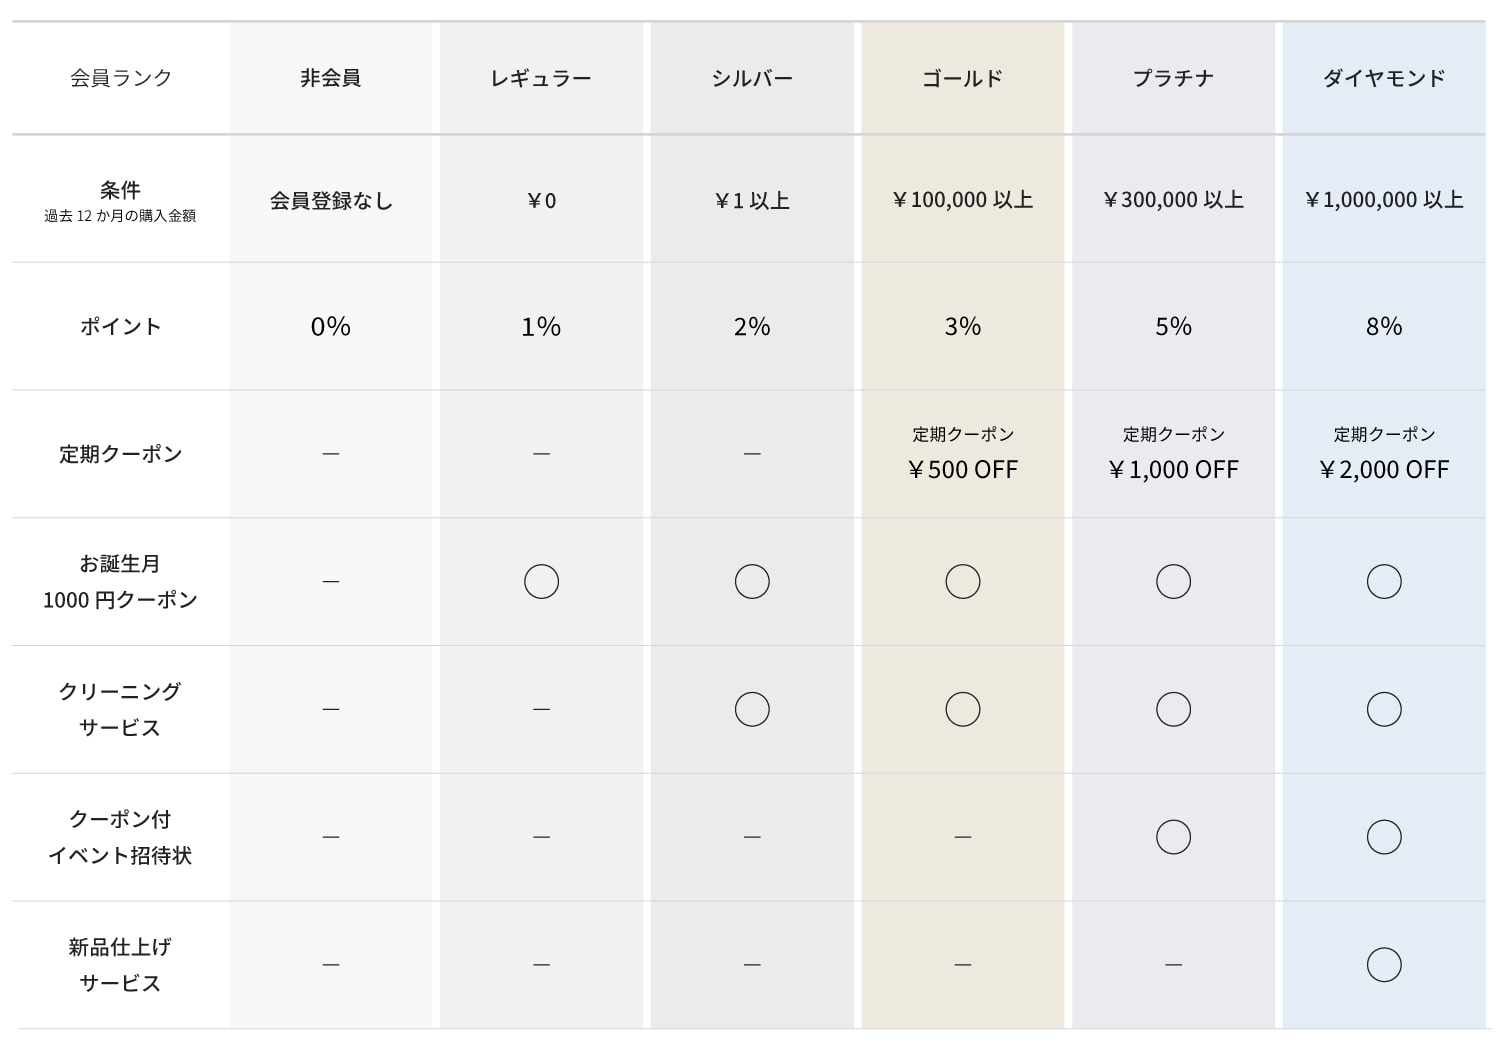Click the Diamond クーポン付イベント招待状 circle
This screenshot has height=1042, width=1500.
[x=1384, y=836]
